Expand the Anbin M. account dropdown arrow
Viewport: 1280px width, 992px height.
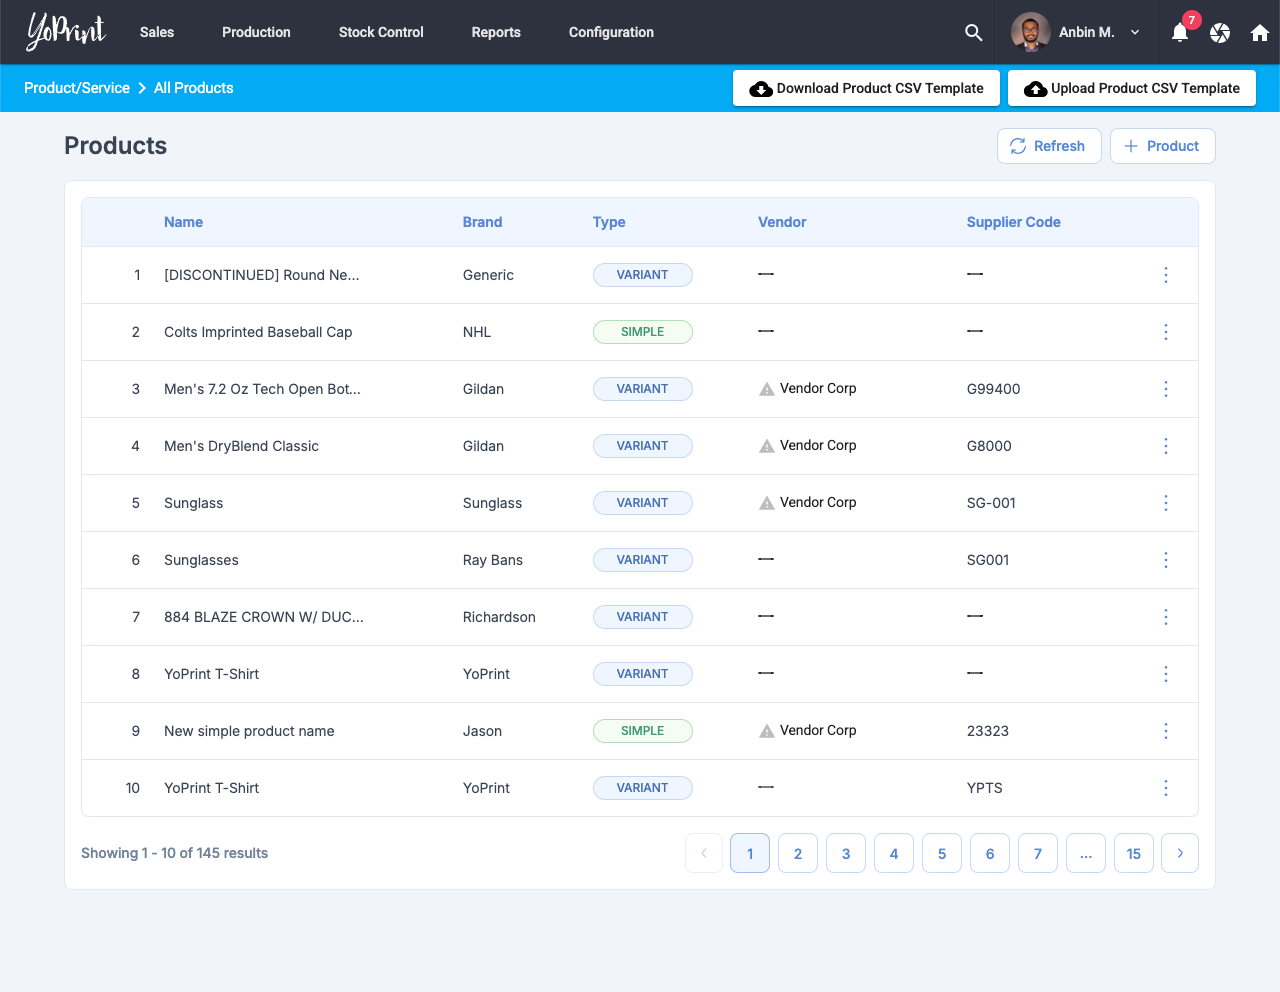[1135, 32]
